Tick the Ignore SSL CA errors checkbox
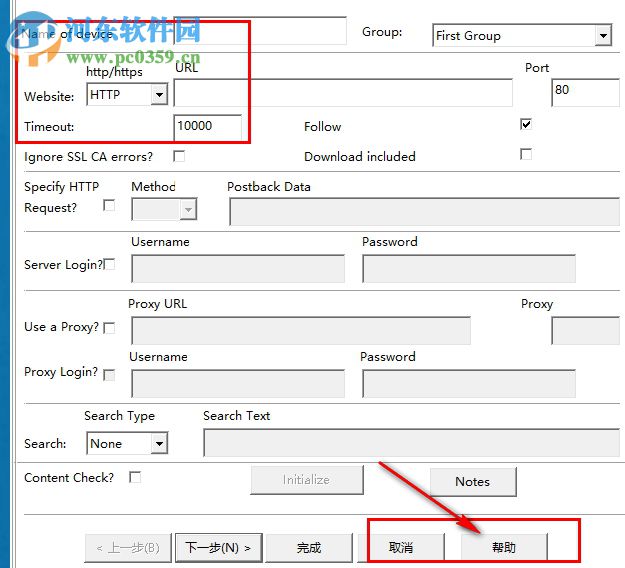625x568 pixels. click(179, 156)
